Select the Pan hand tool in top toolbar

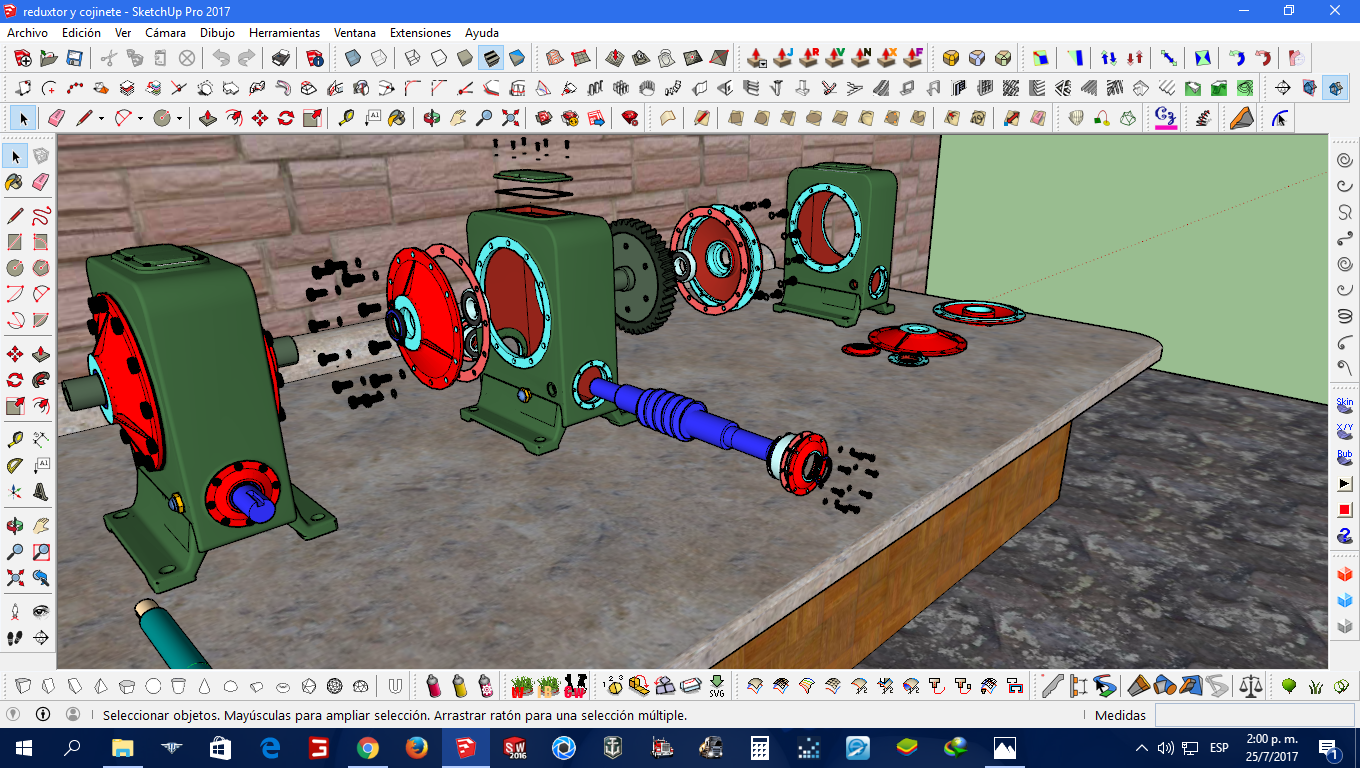[458, 118]
